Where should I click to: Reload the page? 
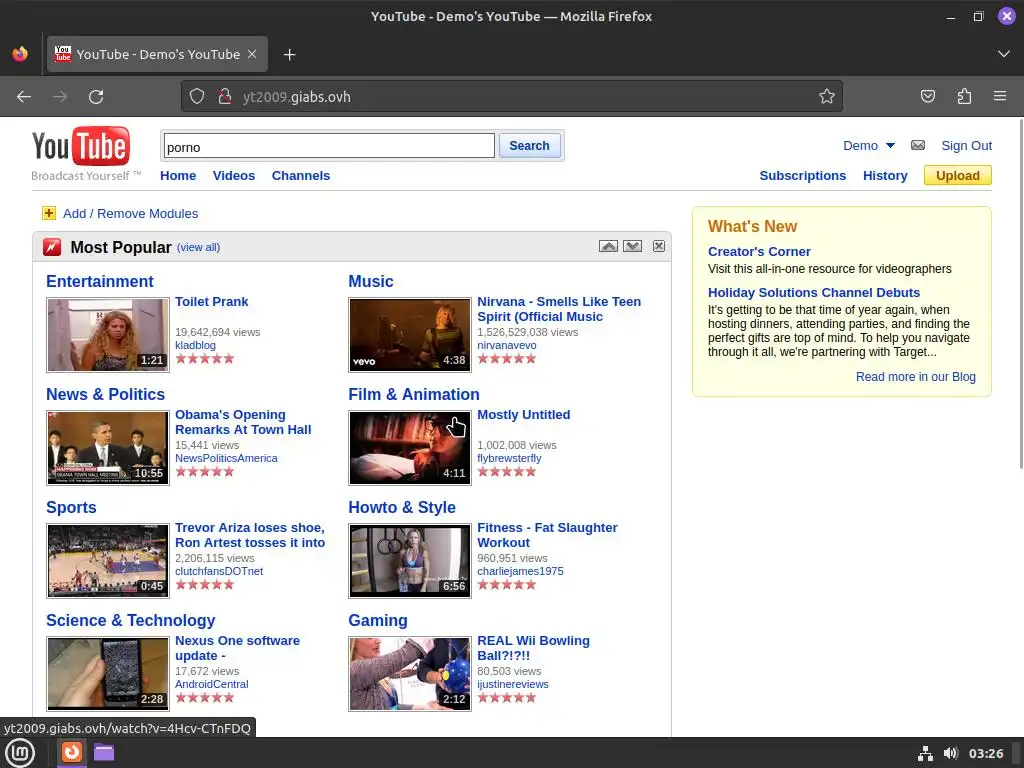[x=96, y=97]
